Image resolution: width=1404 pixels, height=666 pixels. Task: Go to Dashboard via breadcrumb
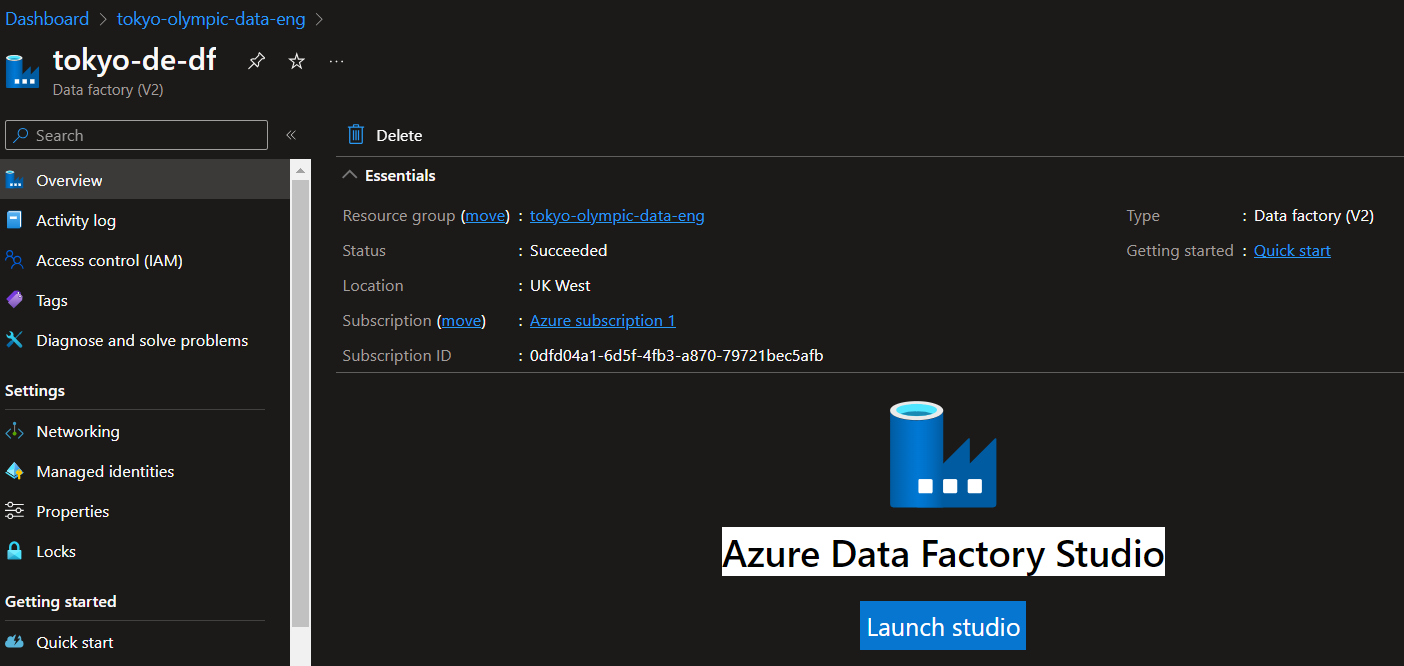47,18
